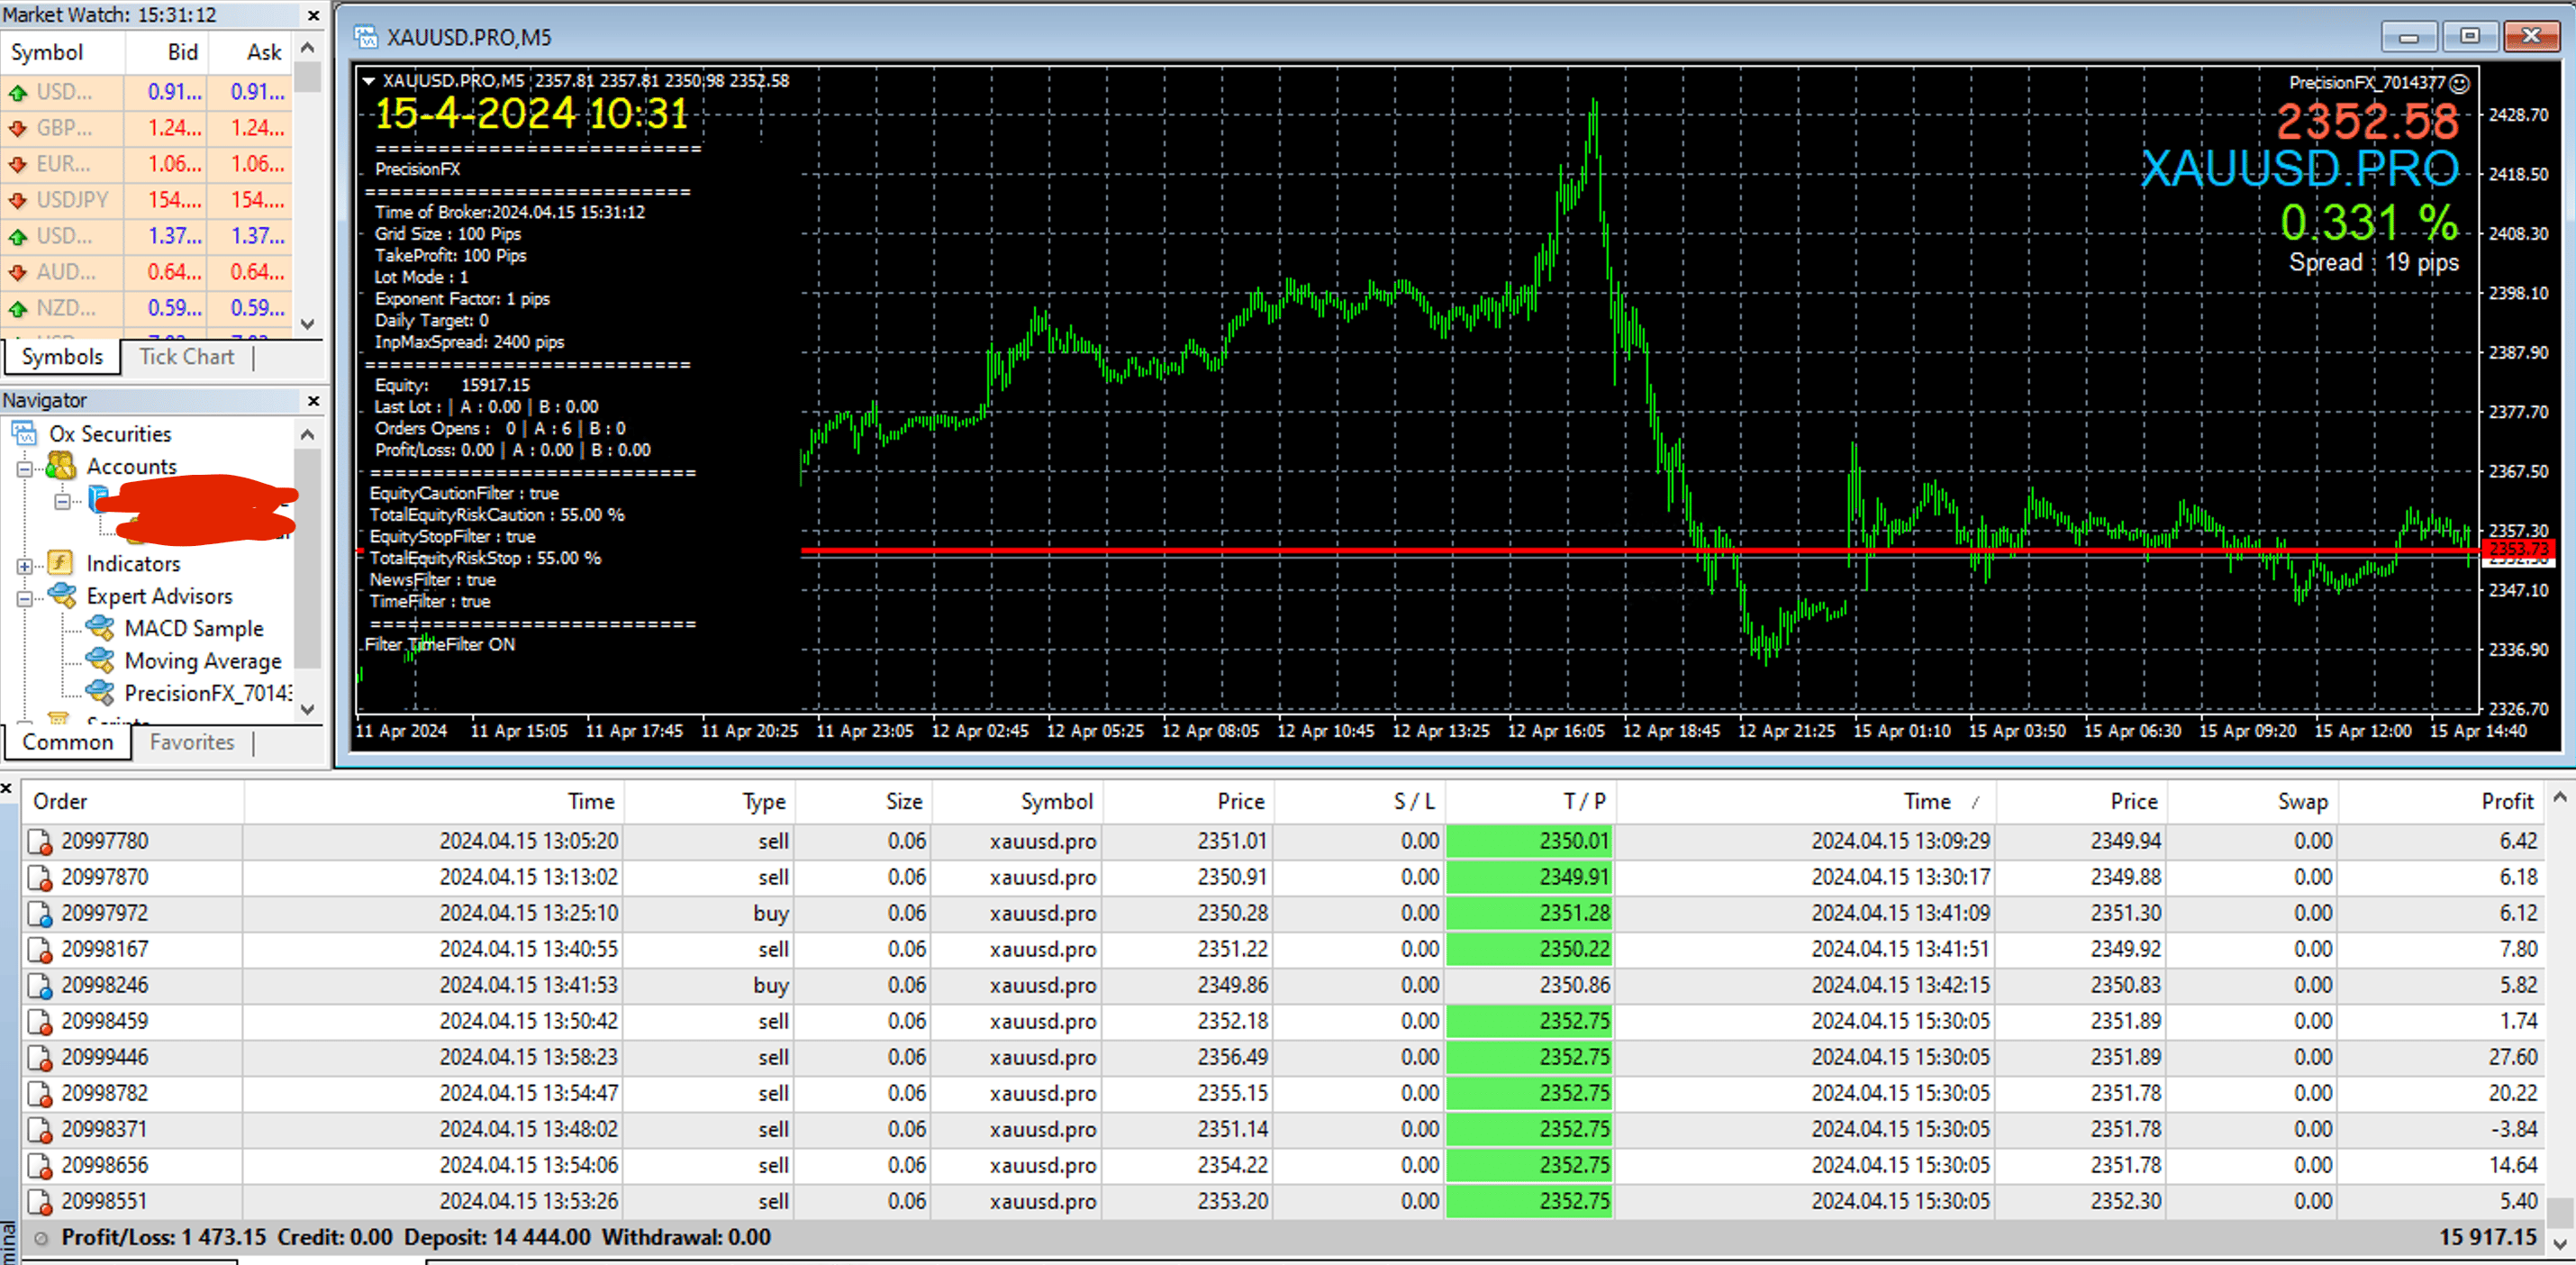Click the Moving Average expert advisor icon
2576x1265 pixels.
click(100, 660)
